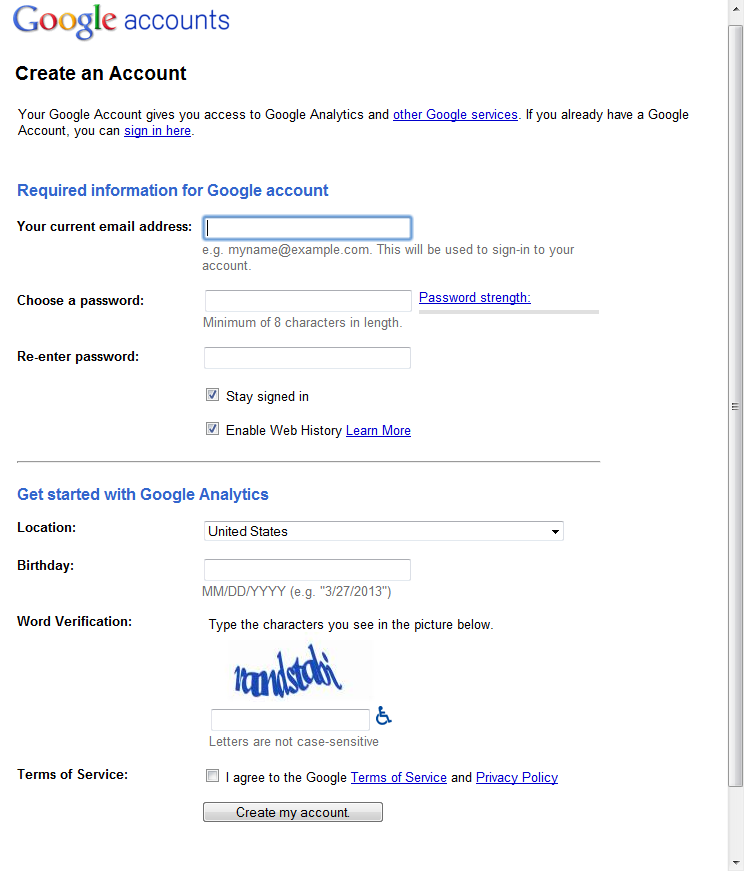Open the Privacy Policy link

(x=517, y=777)
